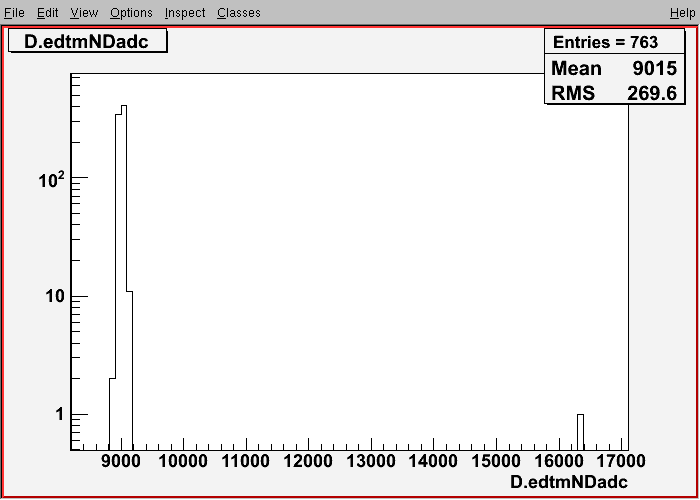The width and height of the screenshot is (700, 500).
Task: Open the Help menu
Action: click(x=683, y=13)
